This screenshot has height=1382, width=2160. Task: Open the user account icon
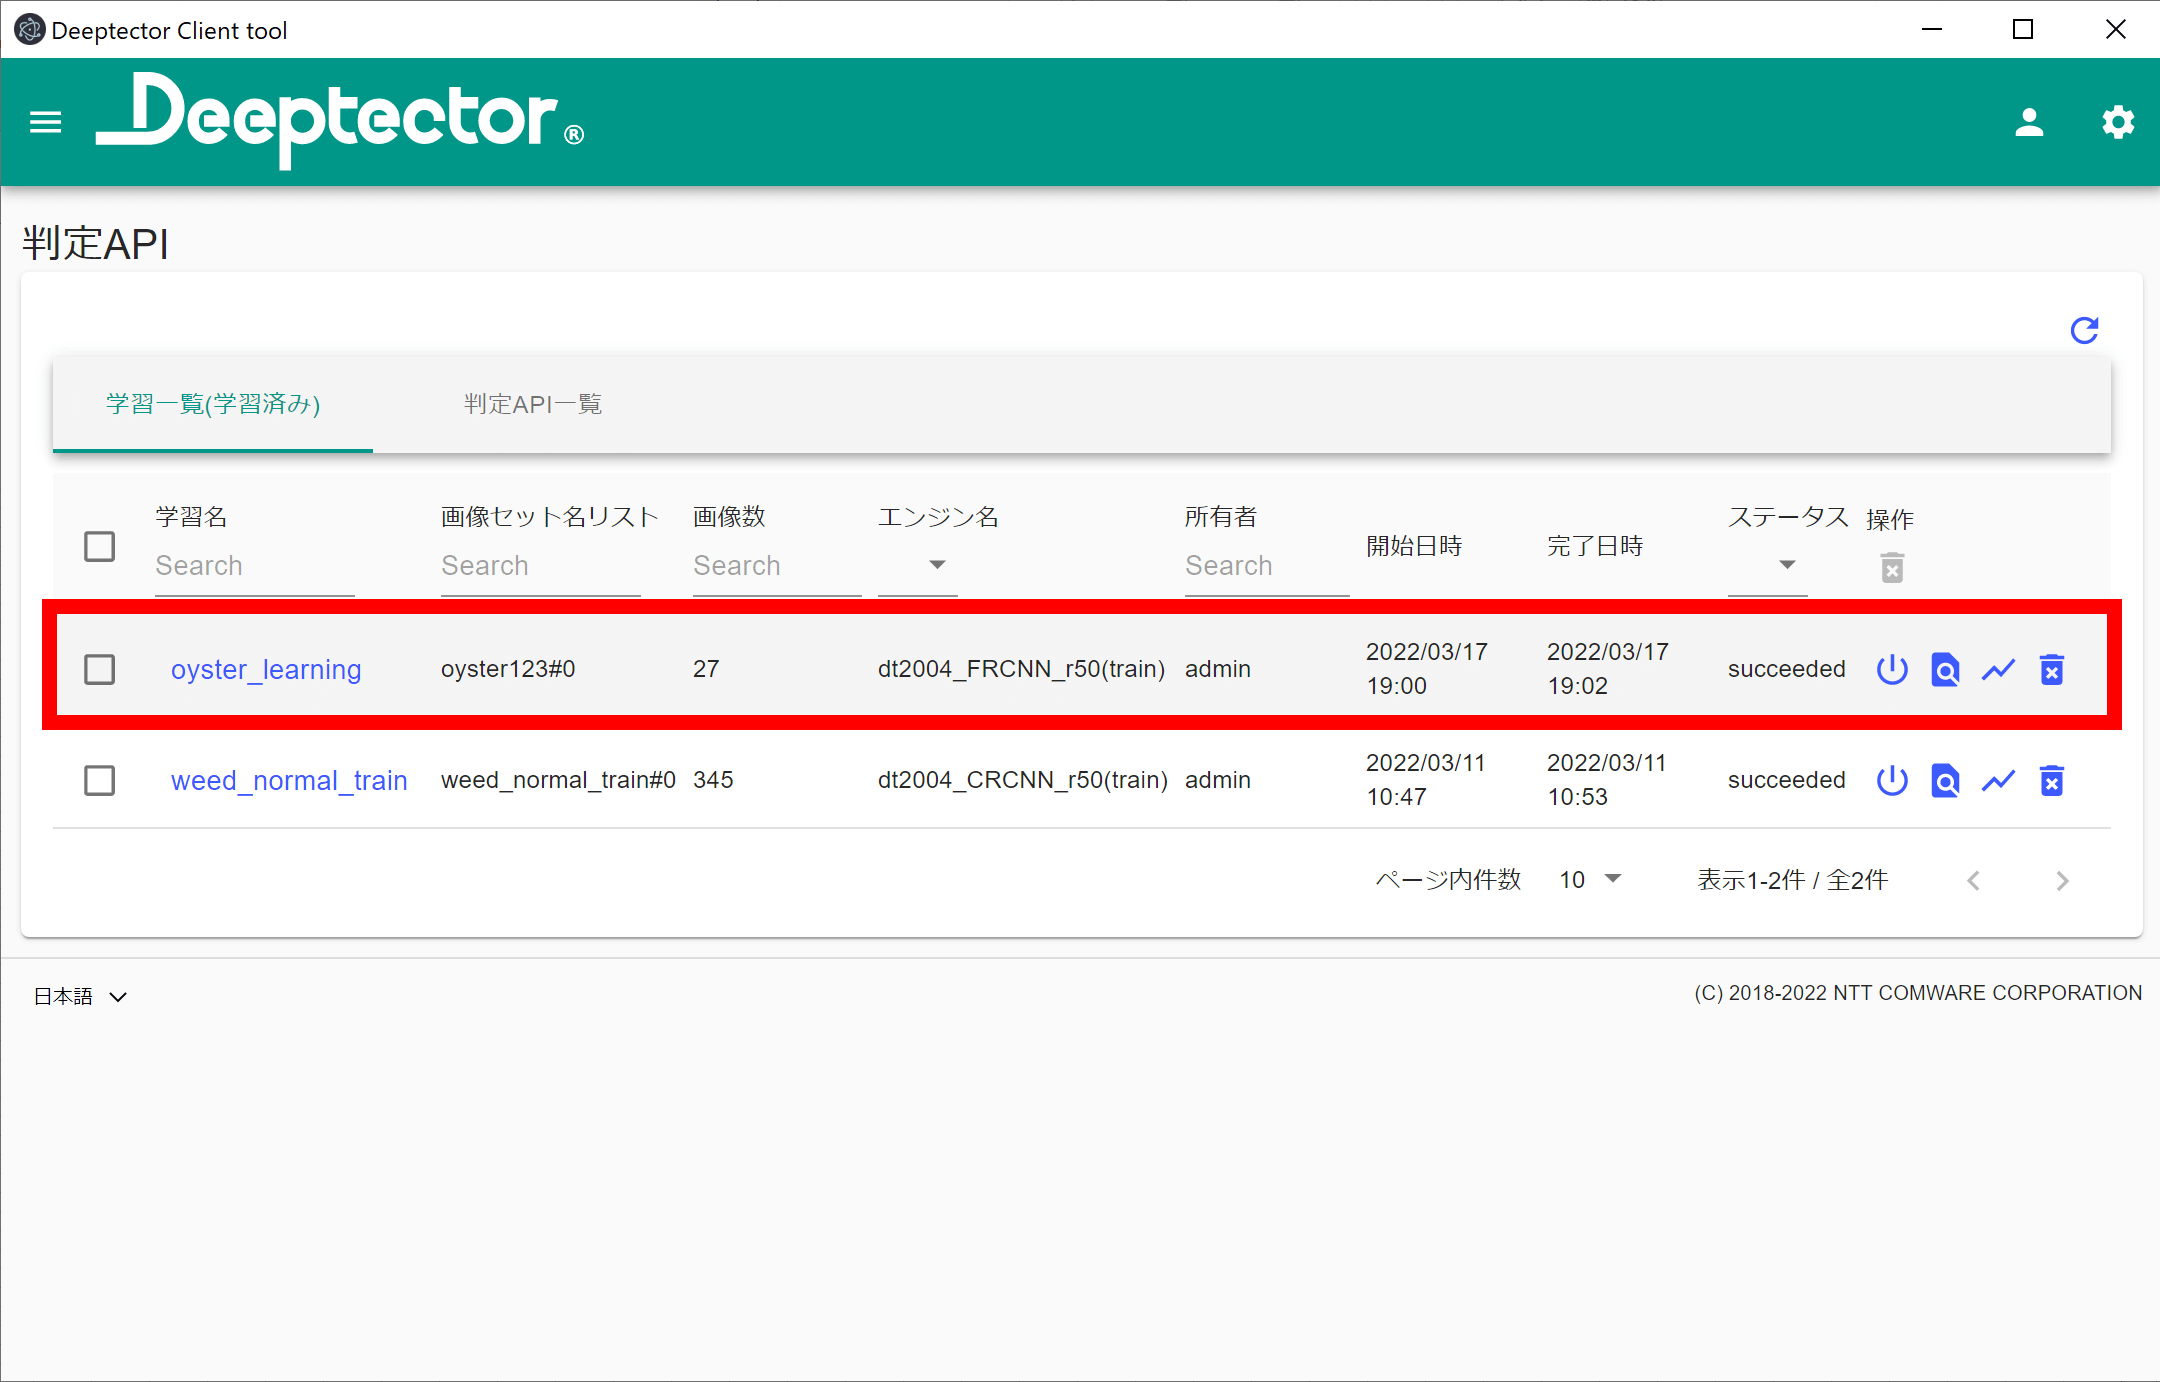[2029, 122]
